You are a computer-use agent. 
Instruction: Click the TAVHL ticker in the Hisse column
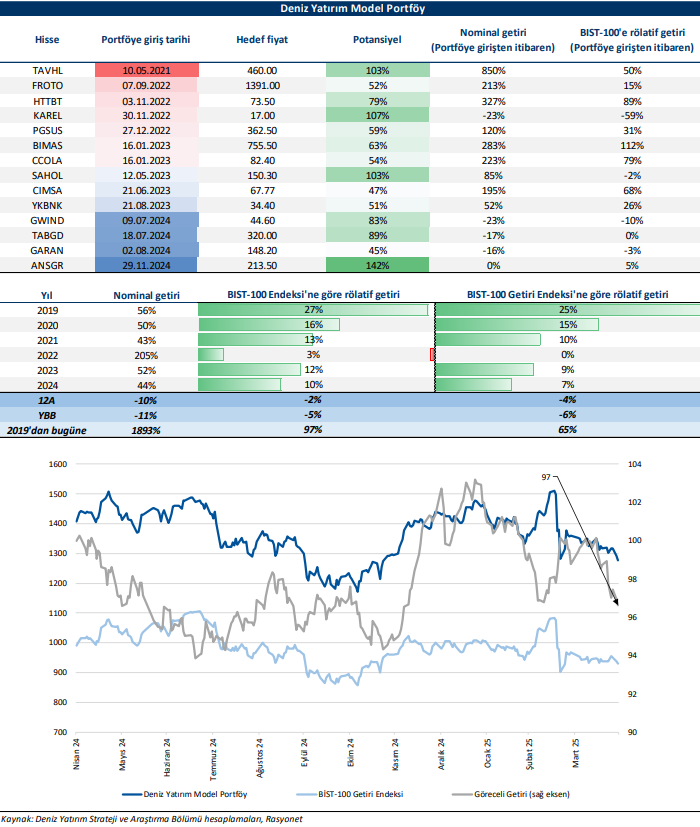pyautogui.click(x=47, y=71)
